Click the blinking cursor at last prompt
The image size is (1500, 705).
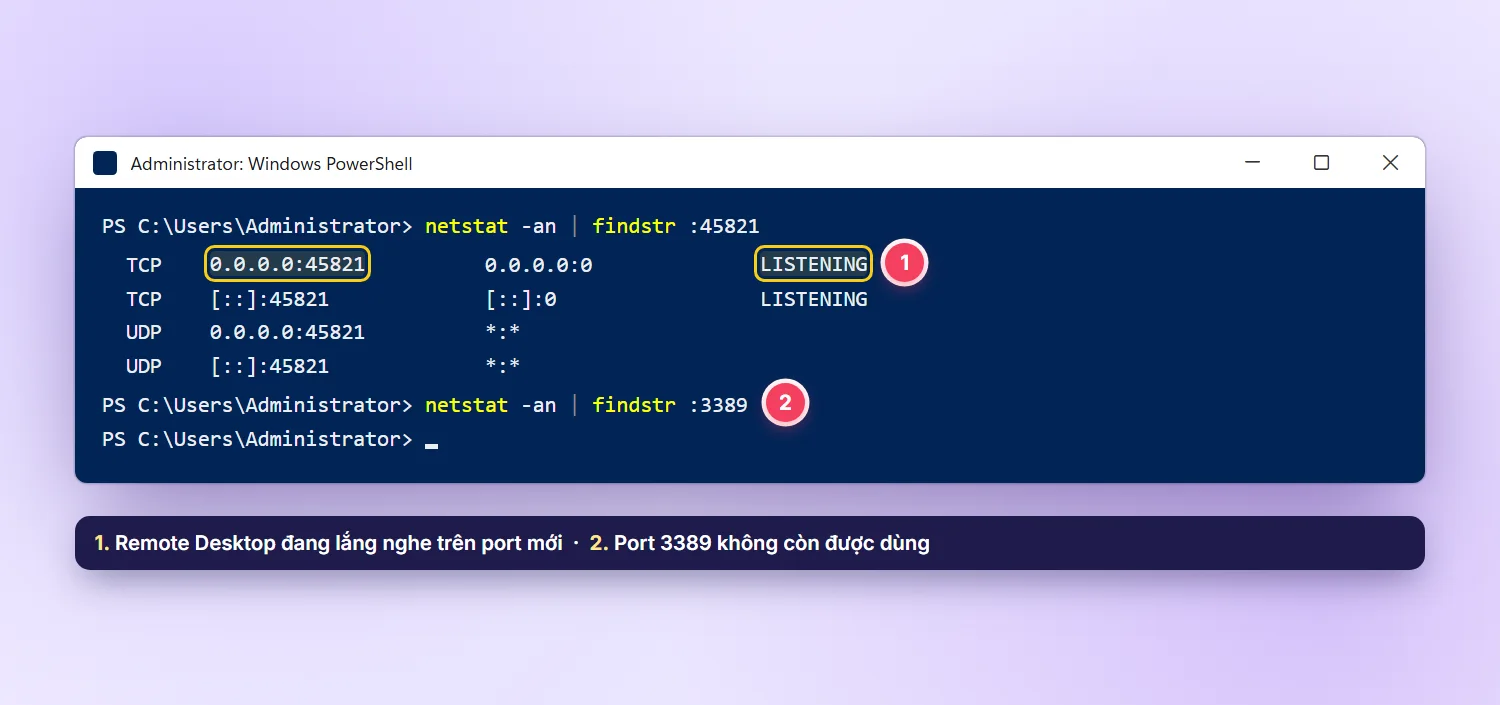point(431,446)
